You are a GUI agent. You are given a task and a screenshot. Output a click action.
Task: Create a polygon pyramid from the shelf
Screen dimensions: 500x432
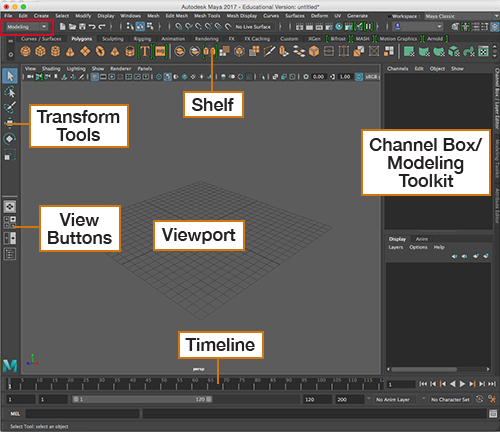point(115,51)
